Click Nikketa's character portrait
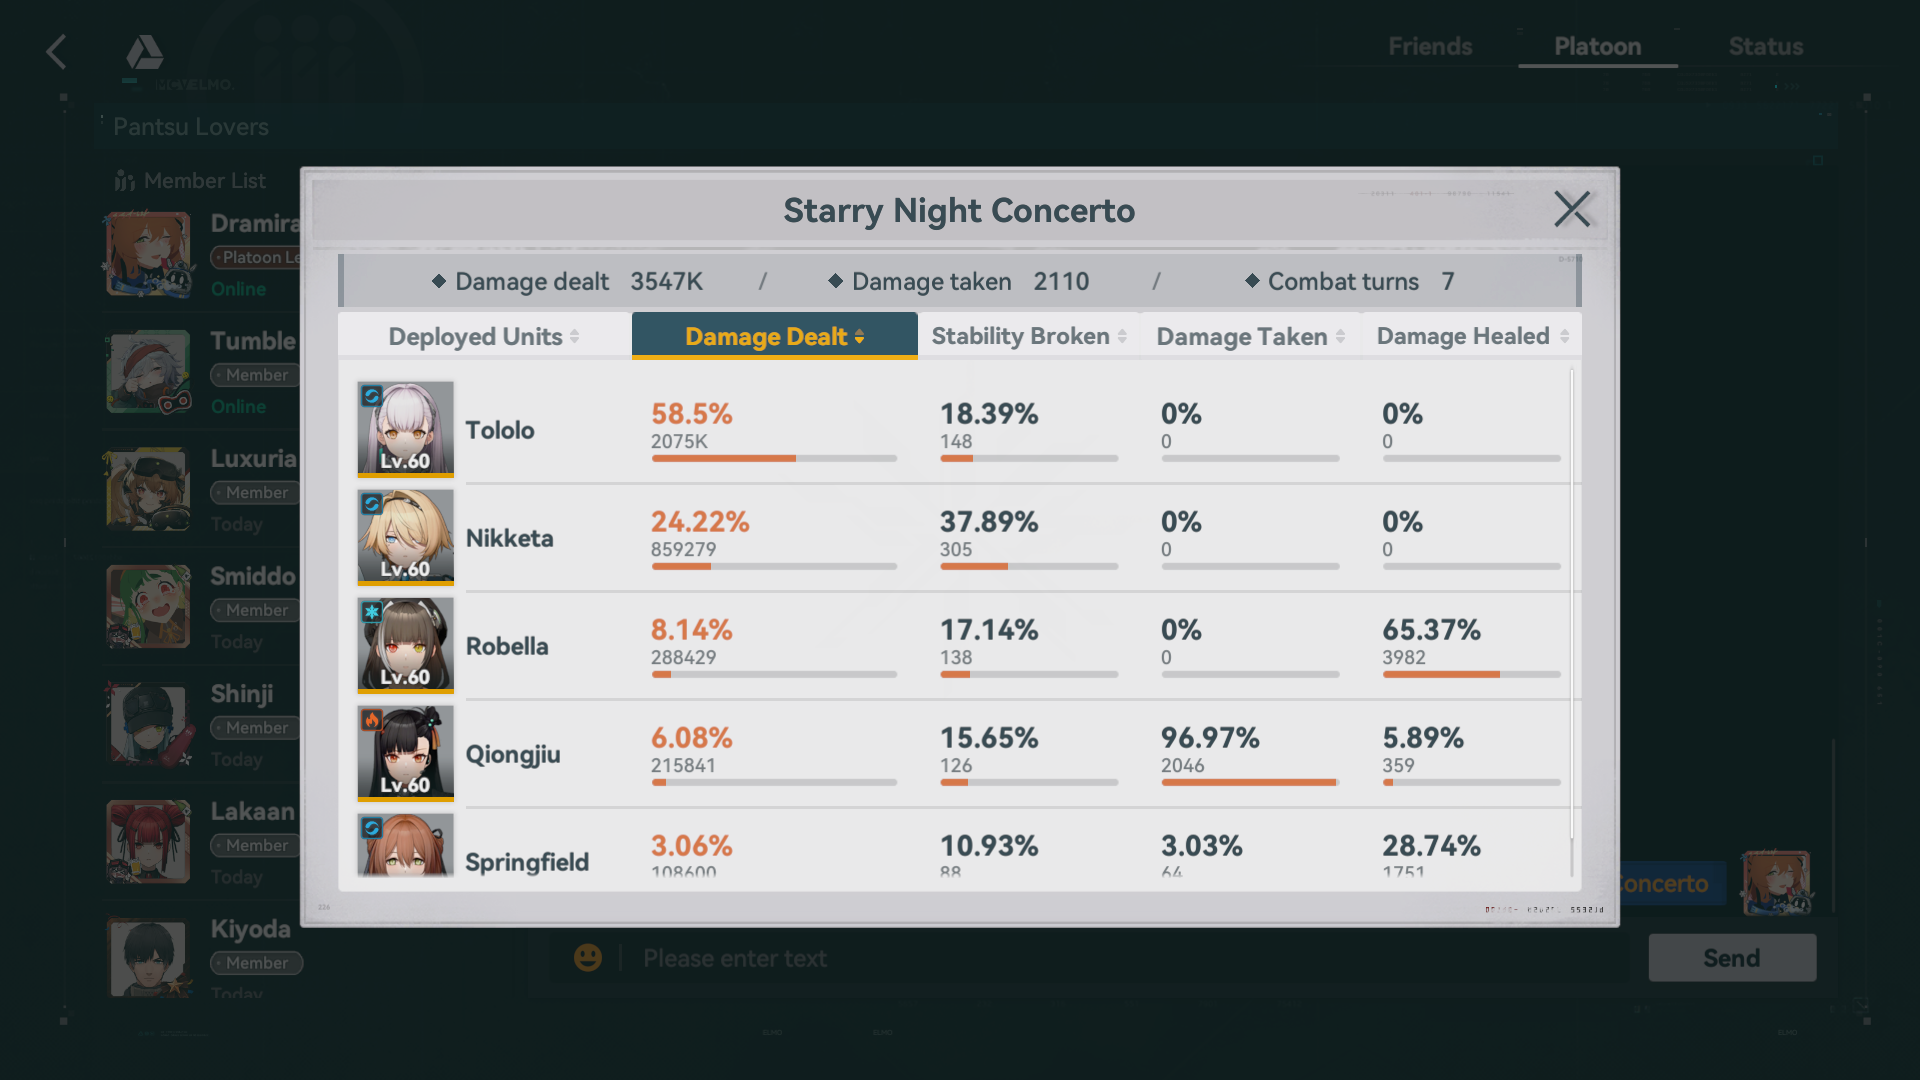 (406, 537)
